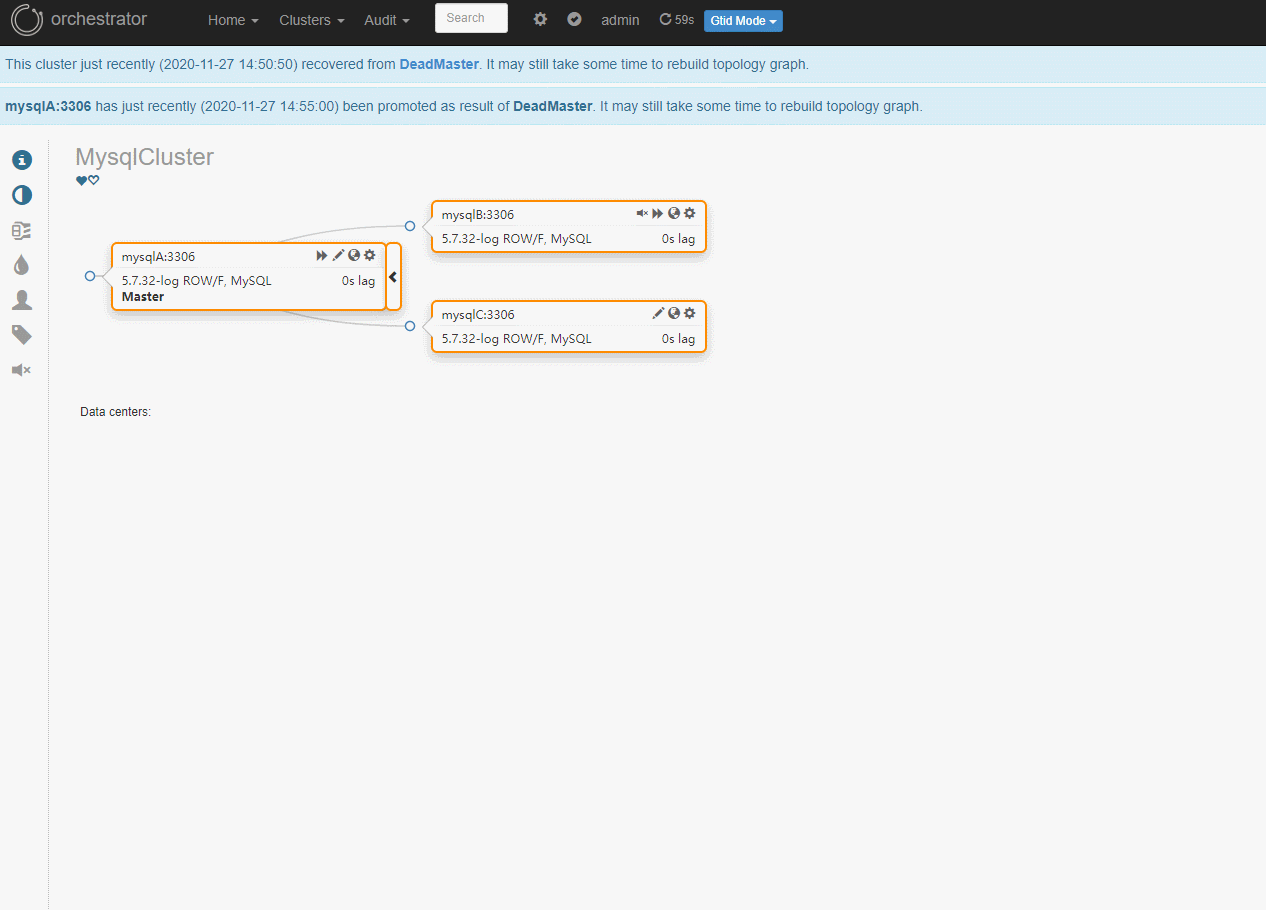Toggle the empty heart icon under MysqlCluster
Viewport: 1266px width, 910px height.
[95, 180]
